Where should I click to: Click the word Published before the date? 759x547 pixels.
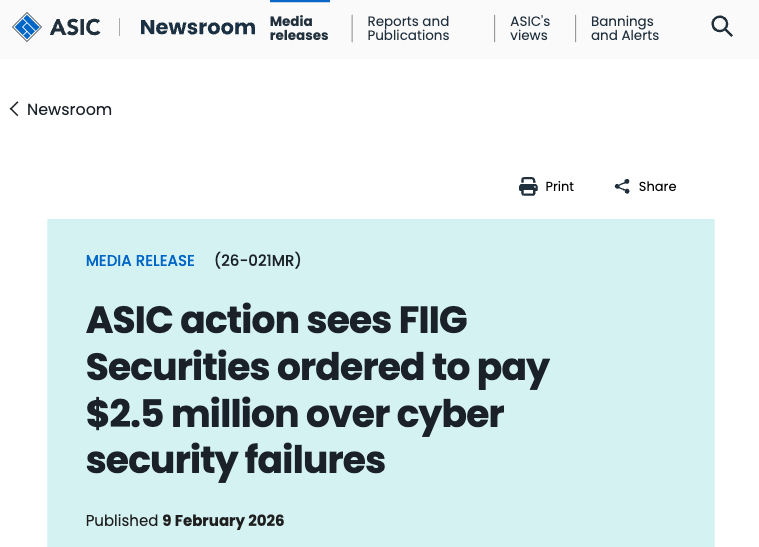(x=121, y=520)
